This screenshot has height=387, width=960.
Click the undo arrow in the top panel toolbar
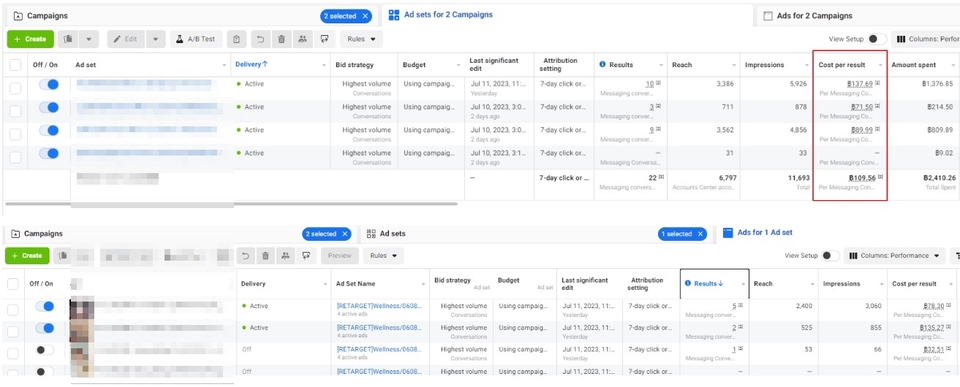(x=260, y=39)
